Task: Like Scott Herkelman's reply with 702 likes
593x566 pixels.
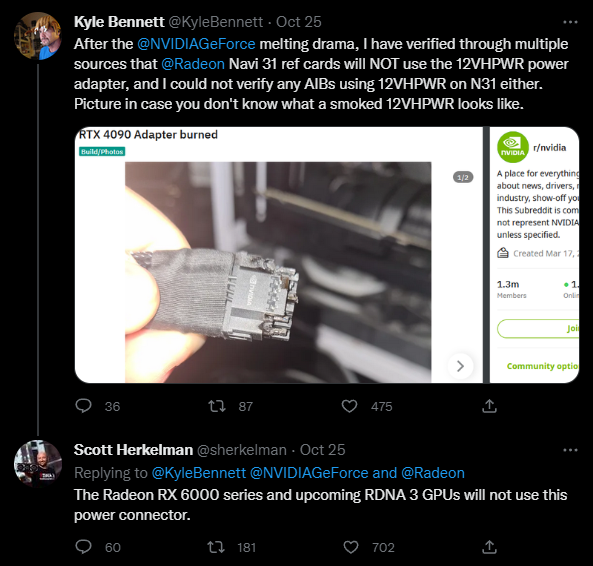Action: coord(351,547)
